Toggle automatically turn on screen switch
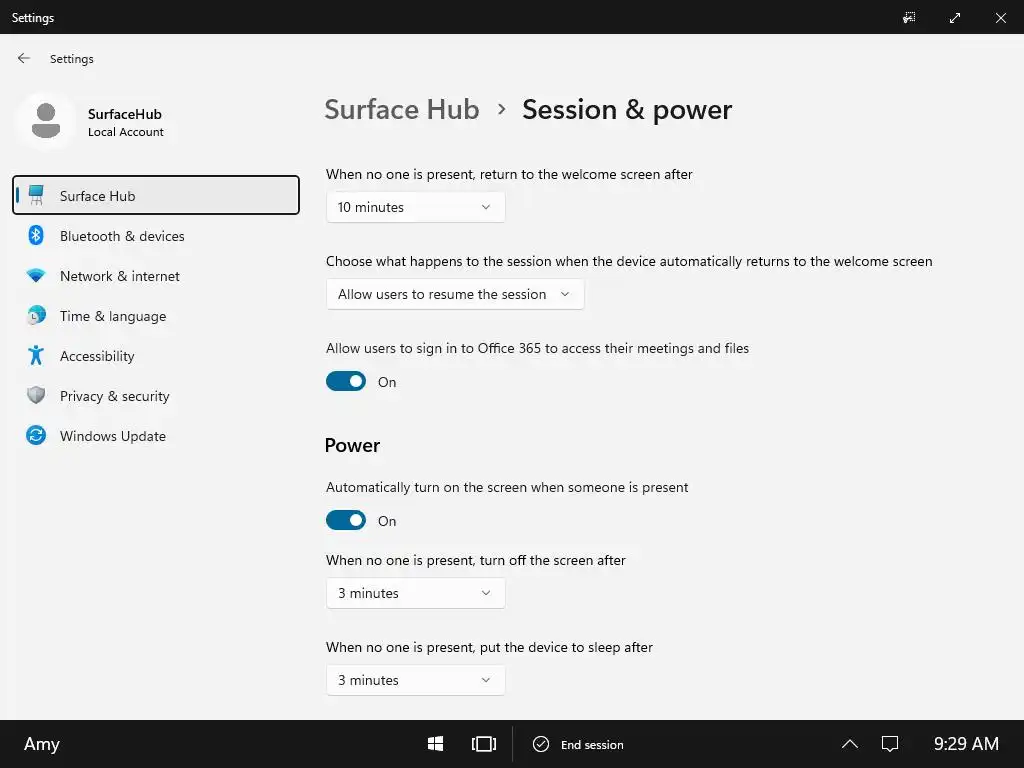Screen dimensions: 1024x768 [x=346, y=520]
